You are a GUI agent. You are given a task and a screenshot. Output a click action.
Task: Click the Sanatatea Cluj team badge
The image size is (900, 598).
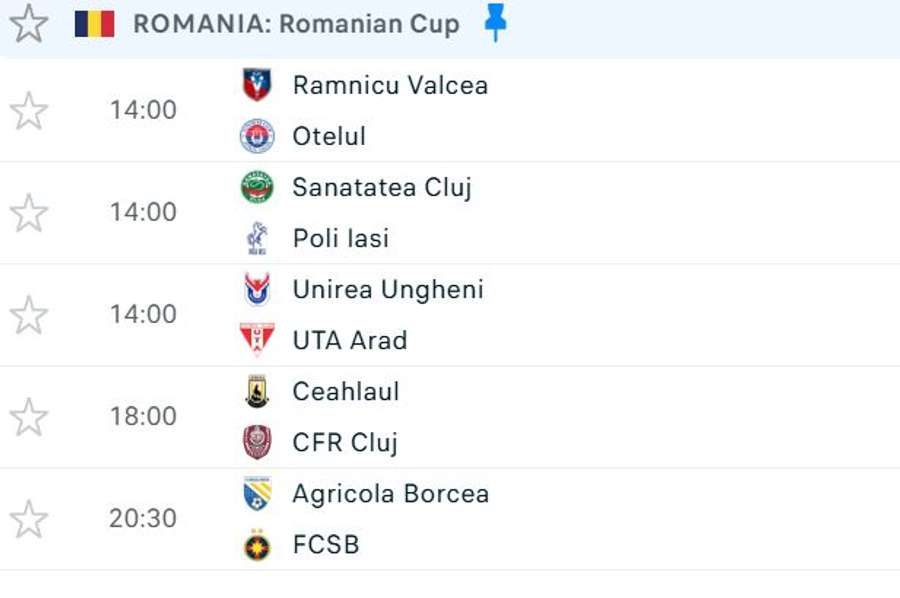click(257, 187)
